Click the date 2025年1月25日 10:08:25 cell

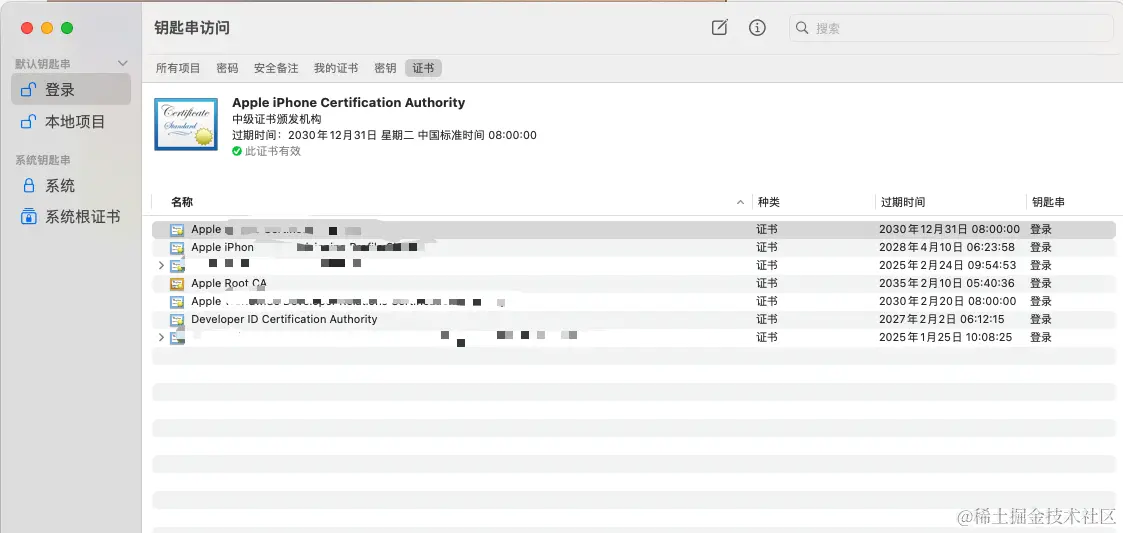945,337
